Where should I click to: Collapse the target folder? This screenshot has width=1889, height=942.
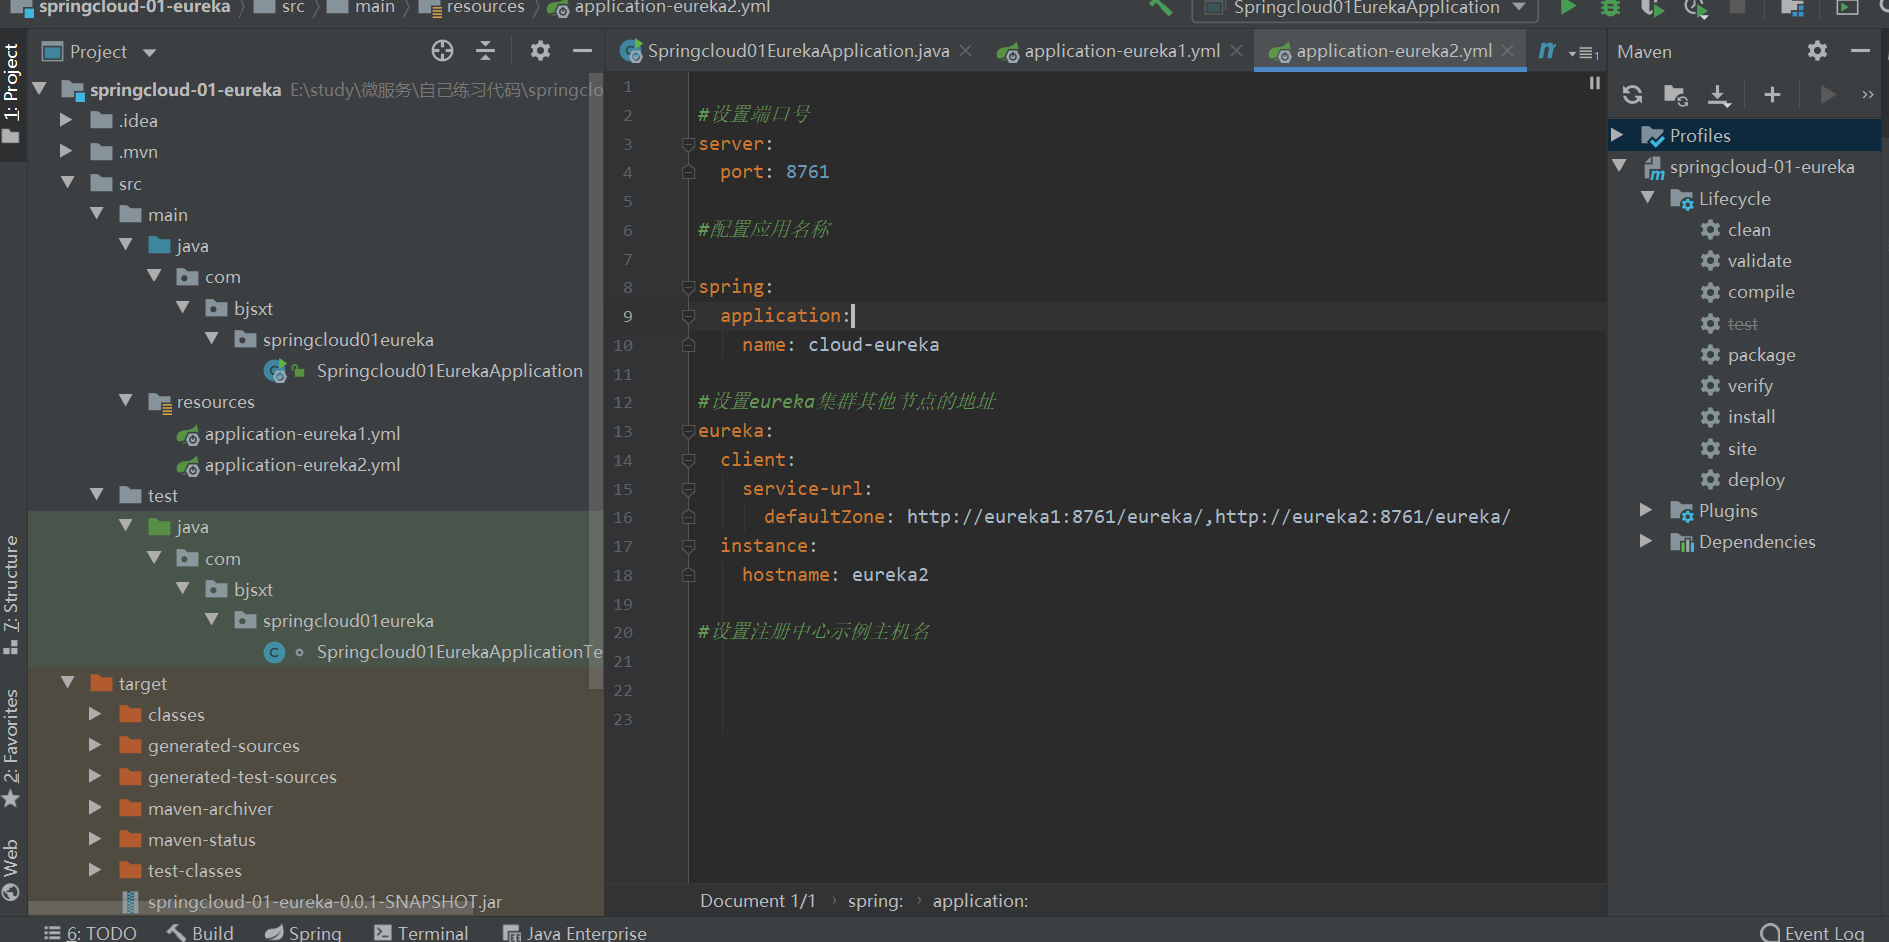click(68, 683)
